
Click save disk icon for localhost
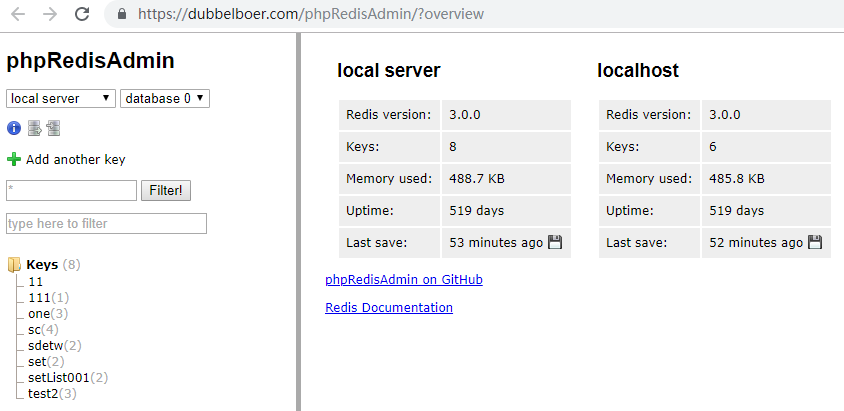tap(815, 243)
